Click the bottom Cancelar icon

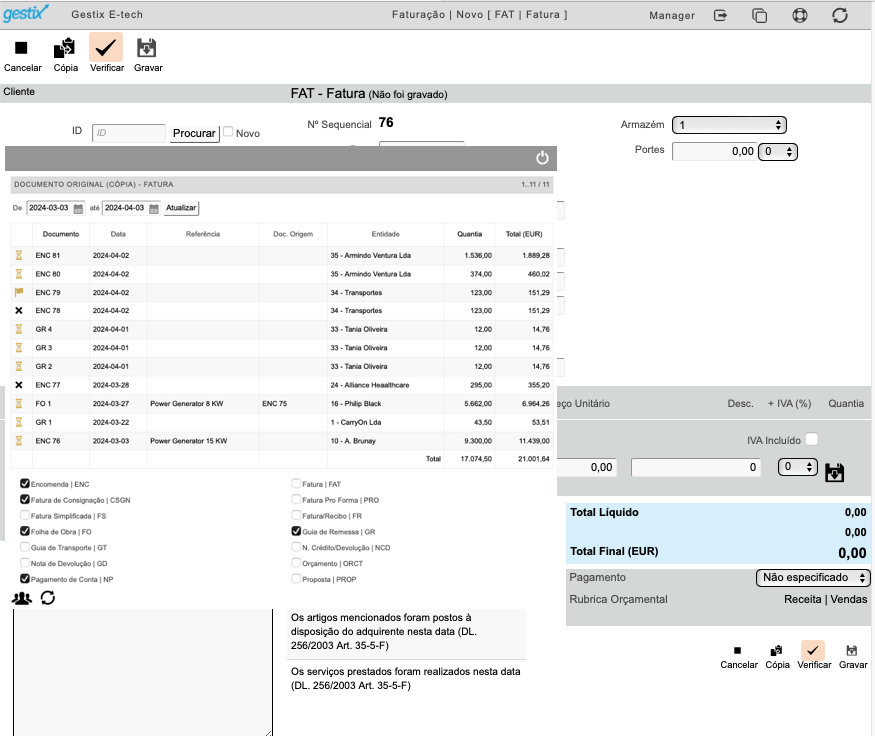tap(738, 650)
